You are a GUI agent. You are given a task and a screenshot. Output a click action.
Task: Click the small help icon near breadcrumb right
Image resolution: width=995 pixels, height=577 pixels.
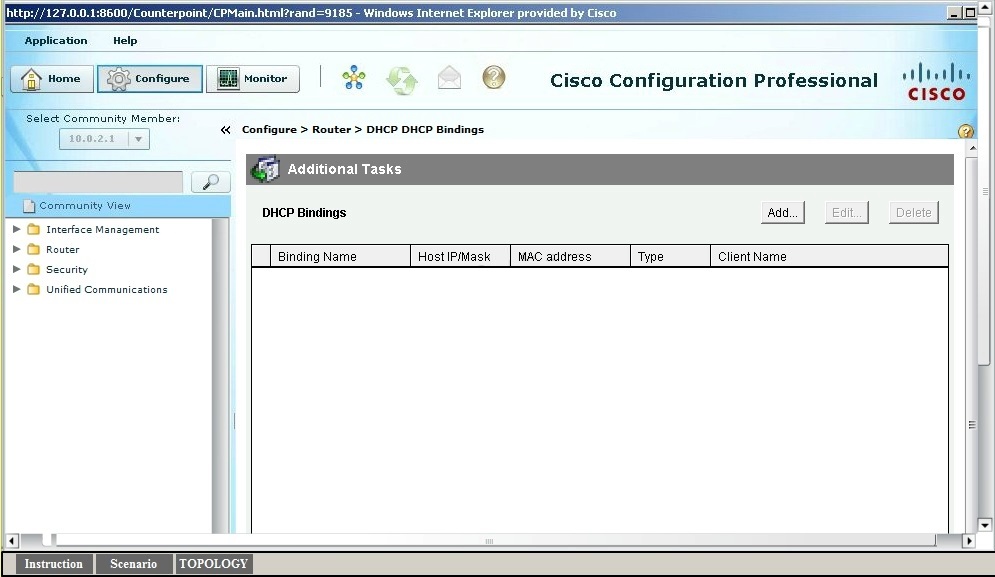(x=965, y=131)
